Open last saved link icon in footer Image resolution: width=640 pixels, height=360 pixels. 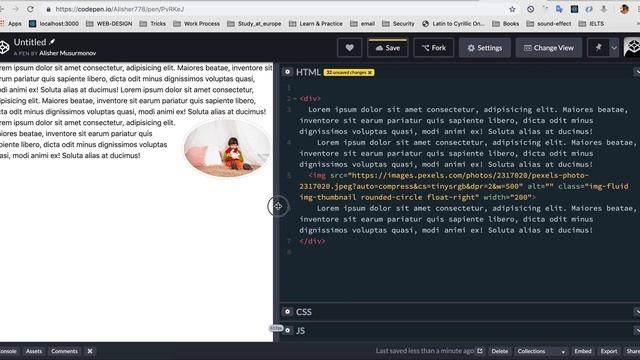pyautogui.click(x=480, y=351)
